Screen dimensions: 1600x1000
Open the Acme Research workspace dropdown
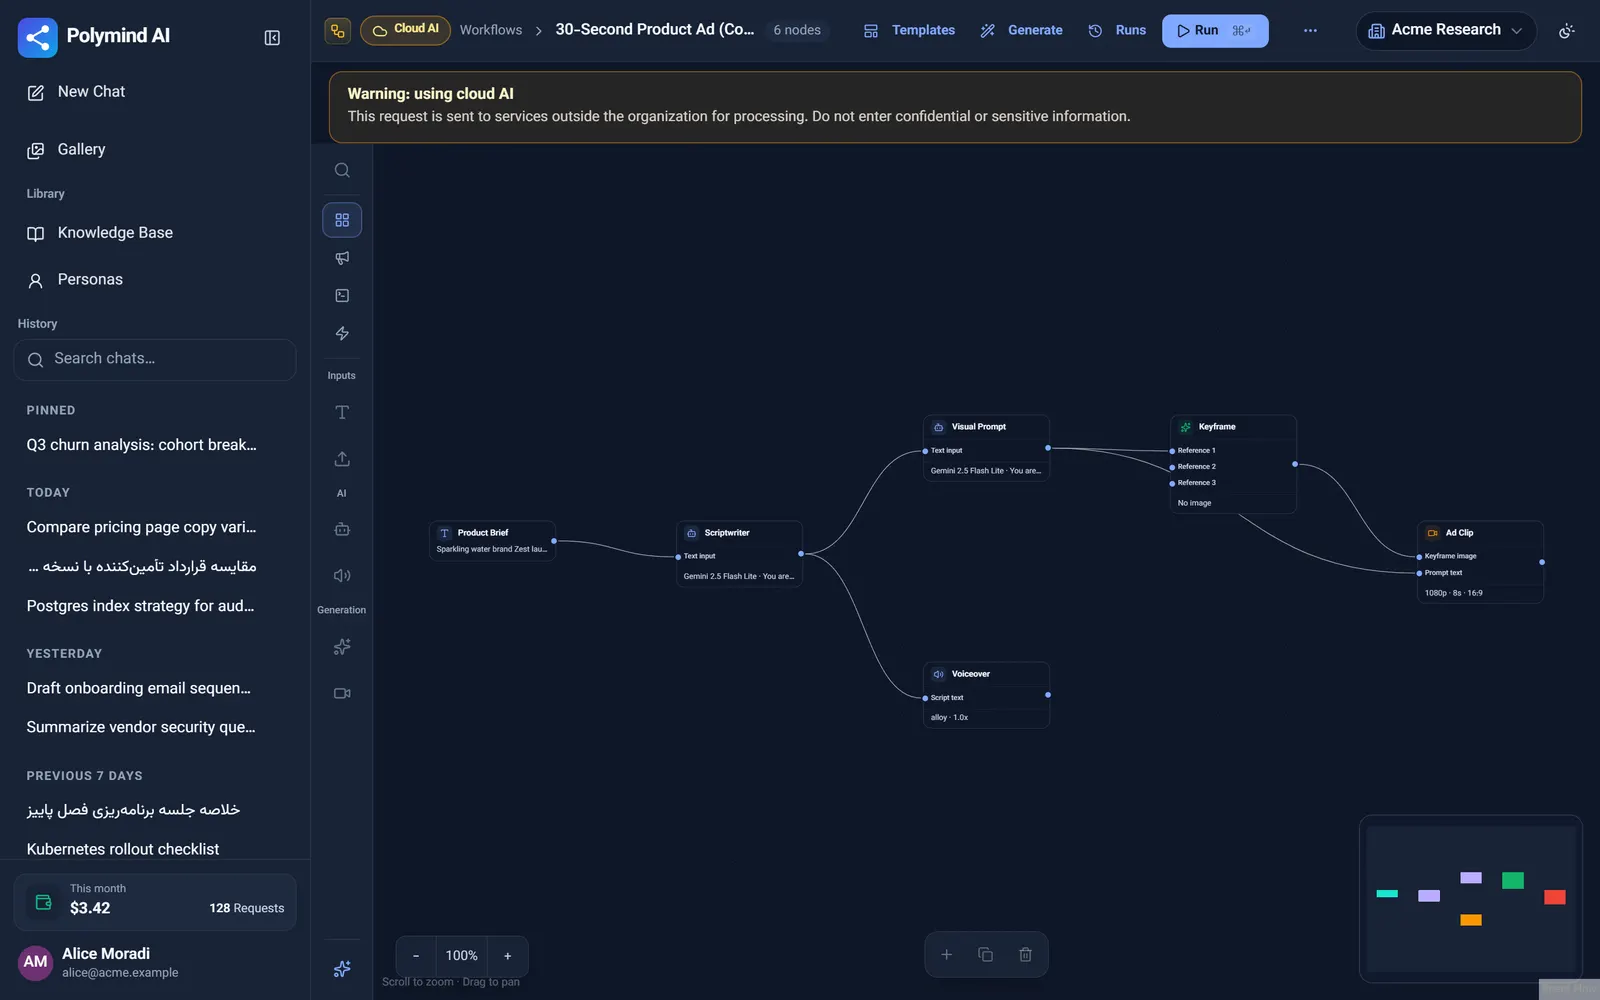(x=1445, y=31)
